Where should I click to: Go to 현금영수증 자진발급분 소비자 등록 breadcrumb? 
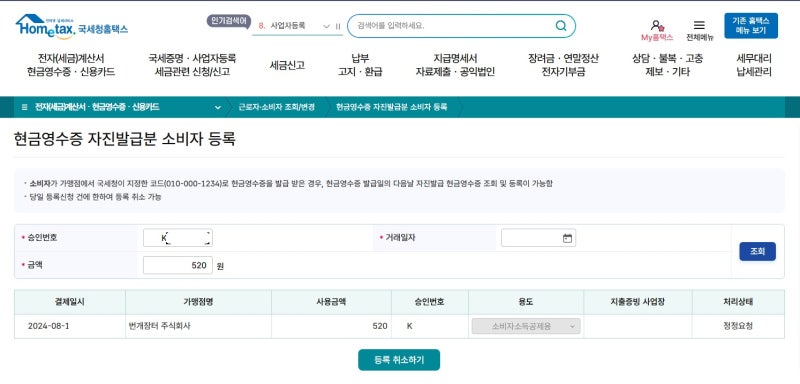pyautogui.click(x=391, y=107)
